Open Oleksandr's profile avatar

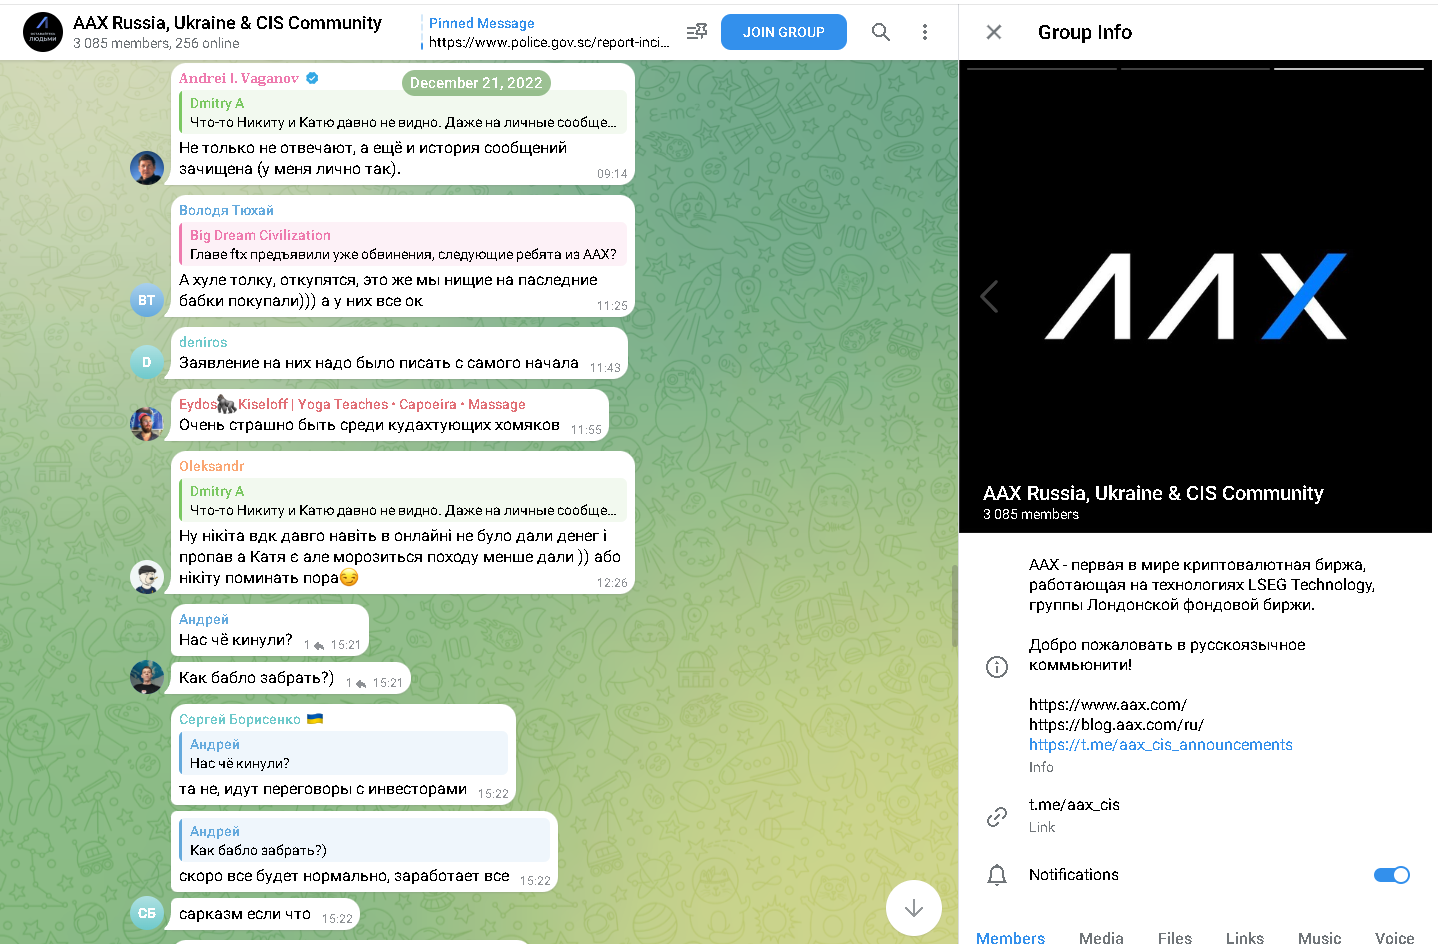tap(147, 577)
